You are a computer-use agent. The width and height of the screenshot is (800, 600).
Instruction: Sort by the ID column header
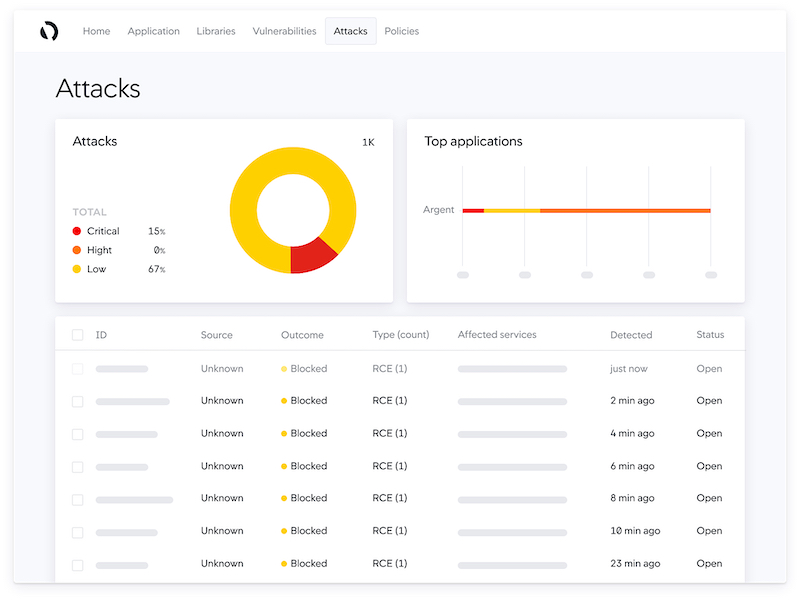coord(101,335)
